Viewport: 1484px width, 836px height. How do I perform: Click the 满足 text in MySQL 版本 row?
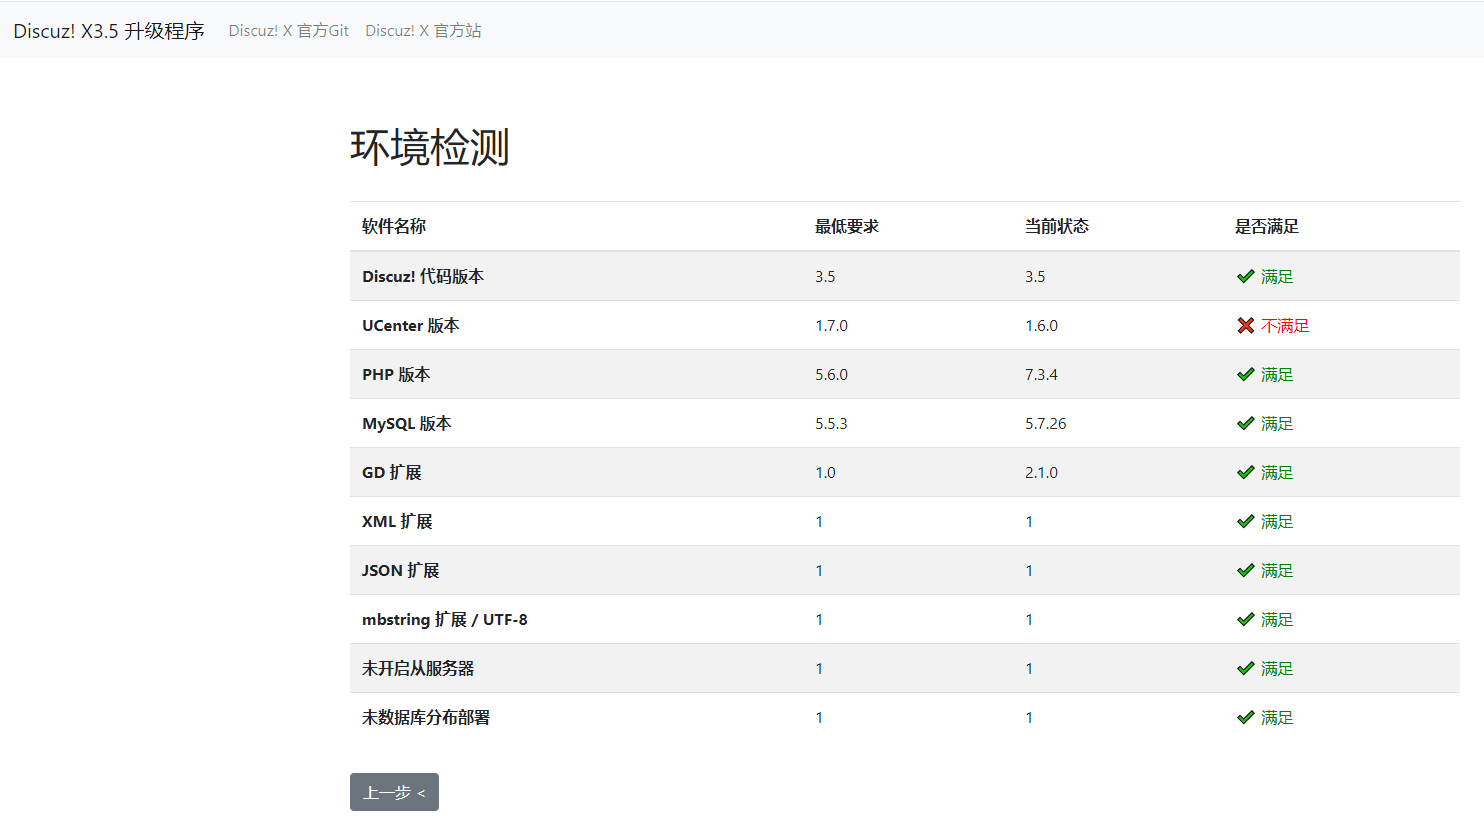click(1277, 423)
